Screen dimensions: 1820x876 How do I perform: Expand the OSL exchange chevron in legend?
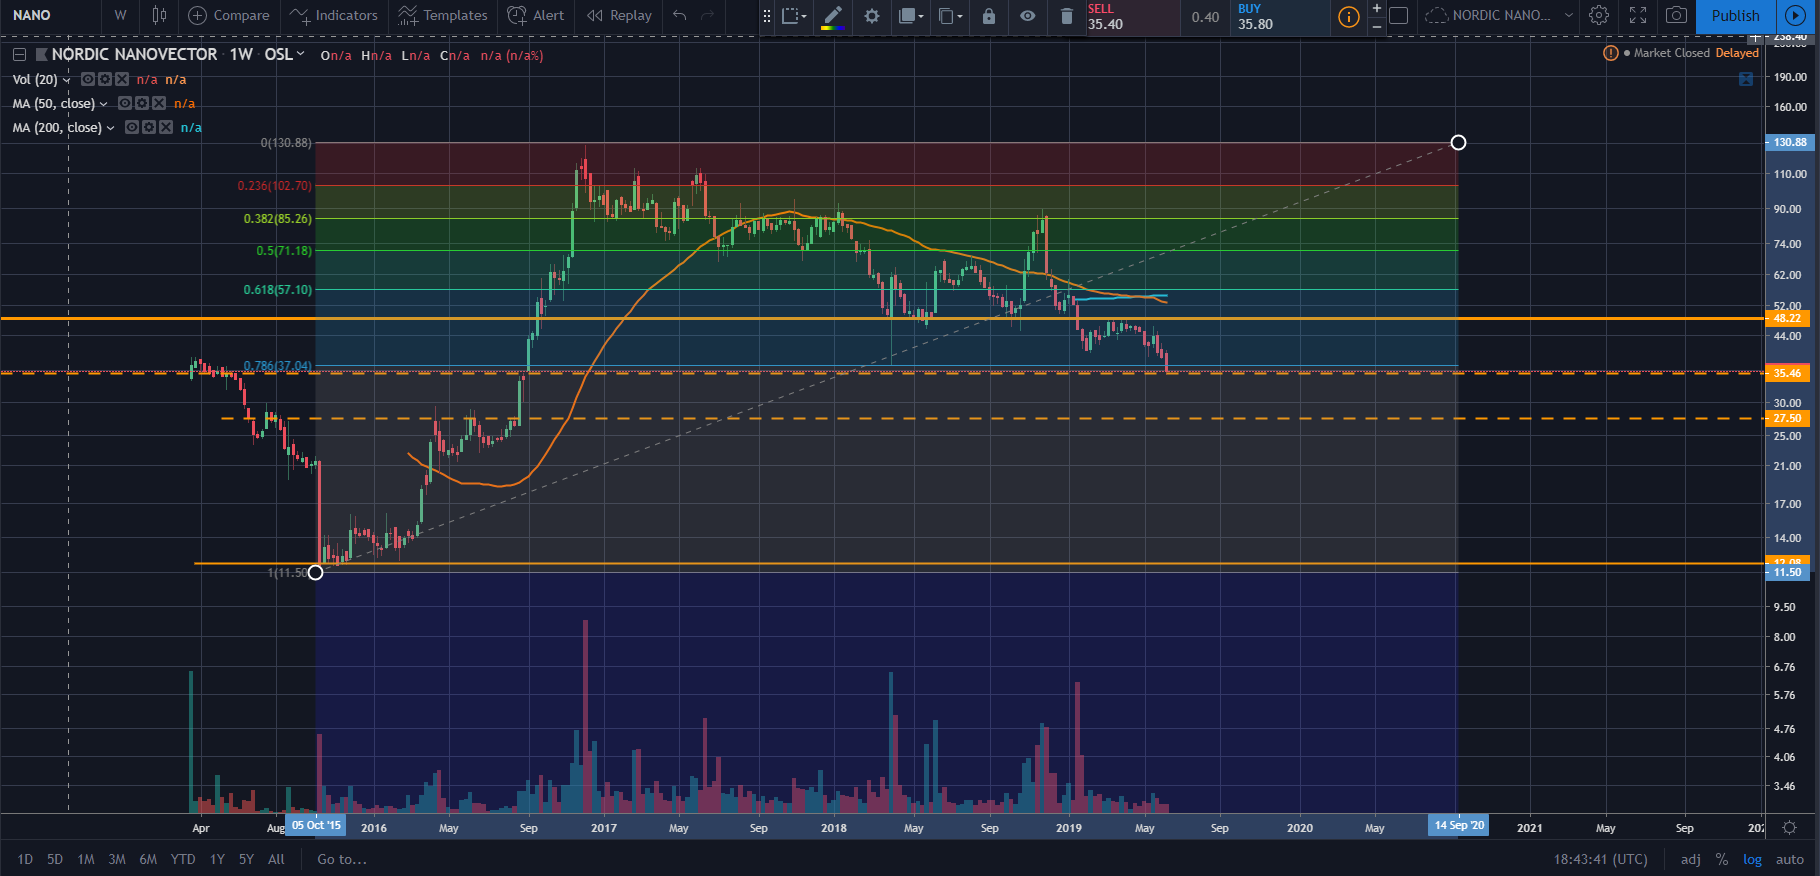(x=300, y=54)
